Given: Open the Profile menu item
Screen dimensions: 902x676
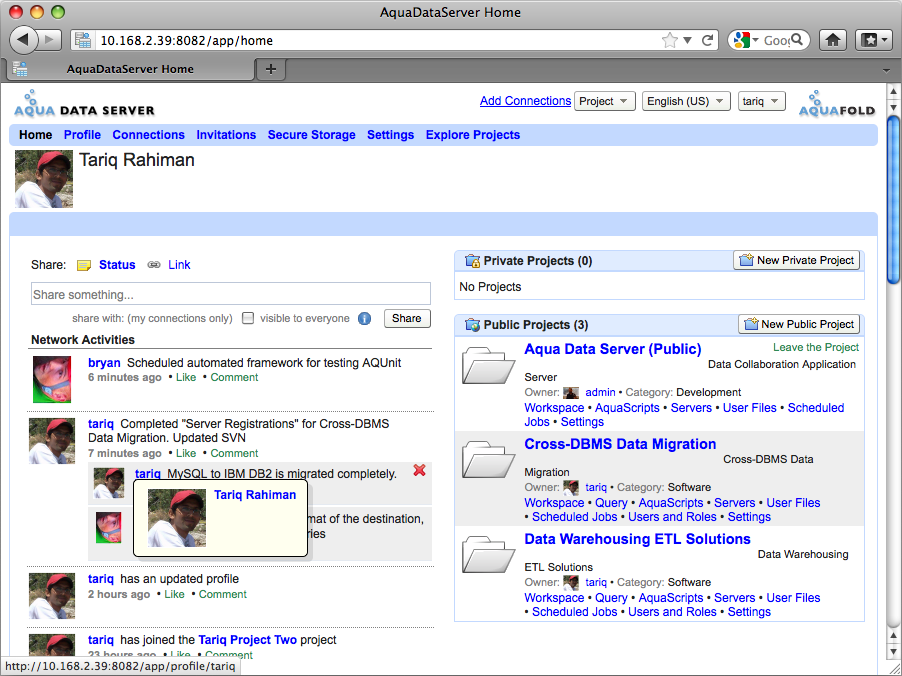Looking at the screenshot, I should [x=82, y=135].
